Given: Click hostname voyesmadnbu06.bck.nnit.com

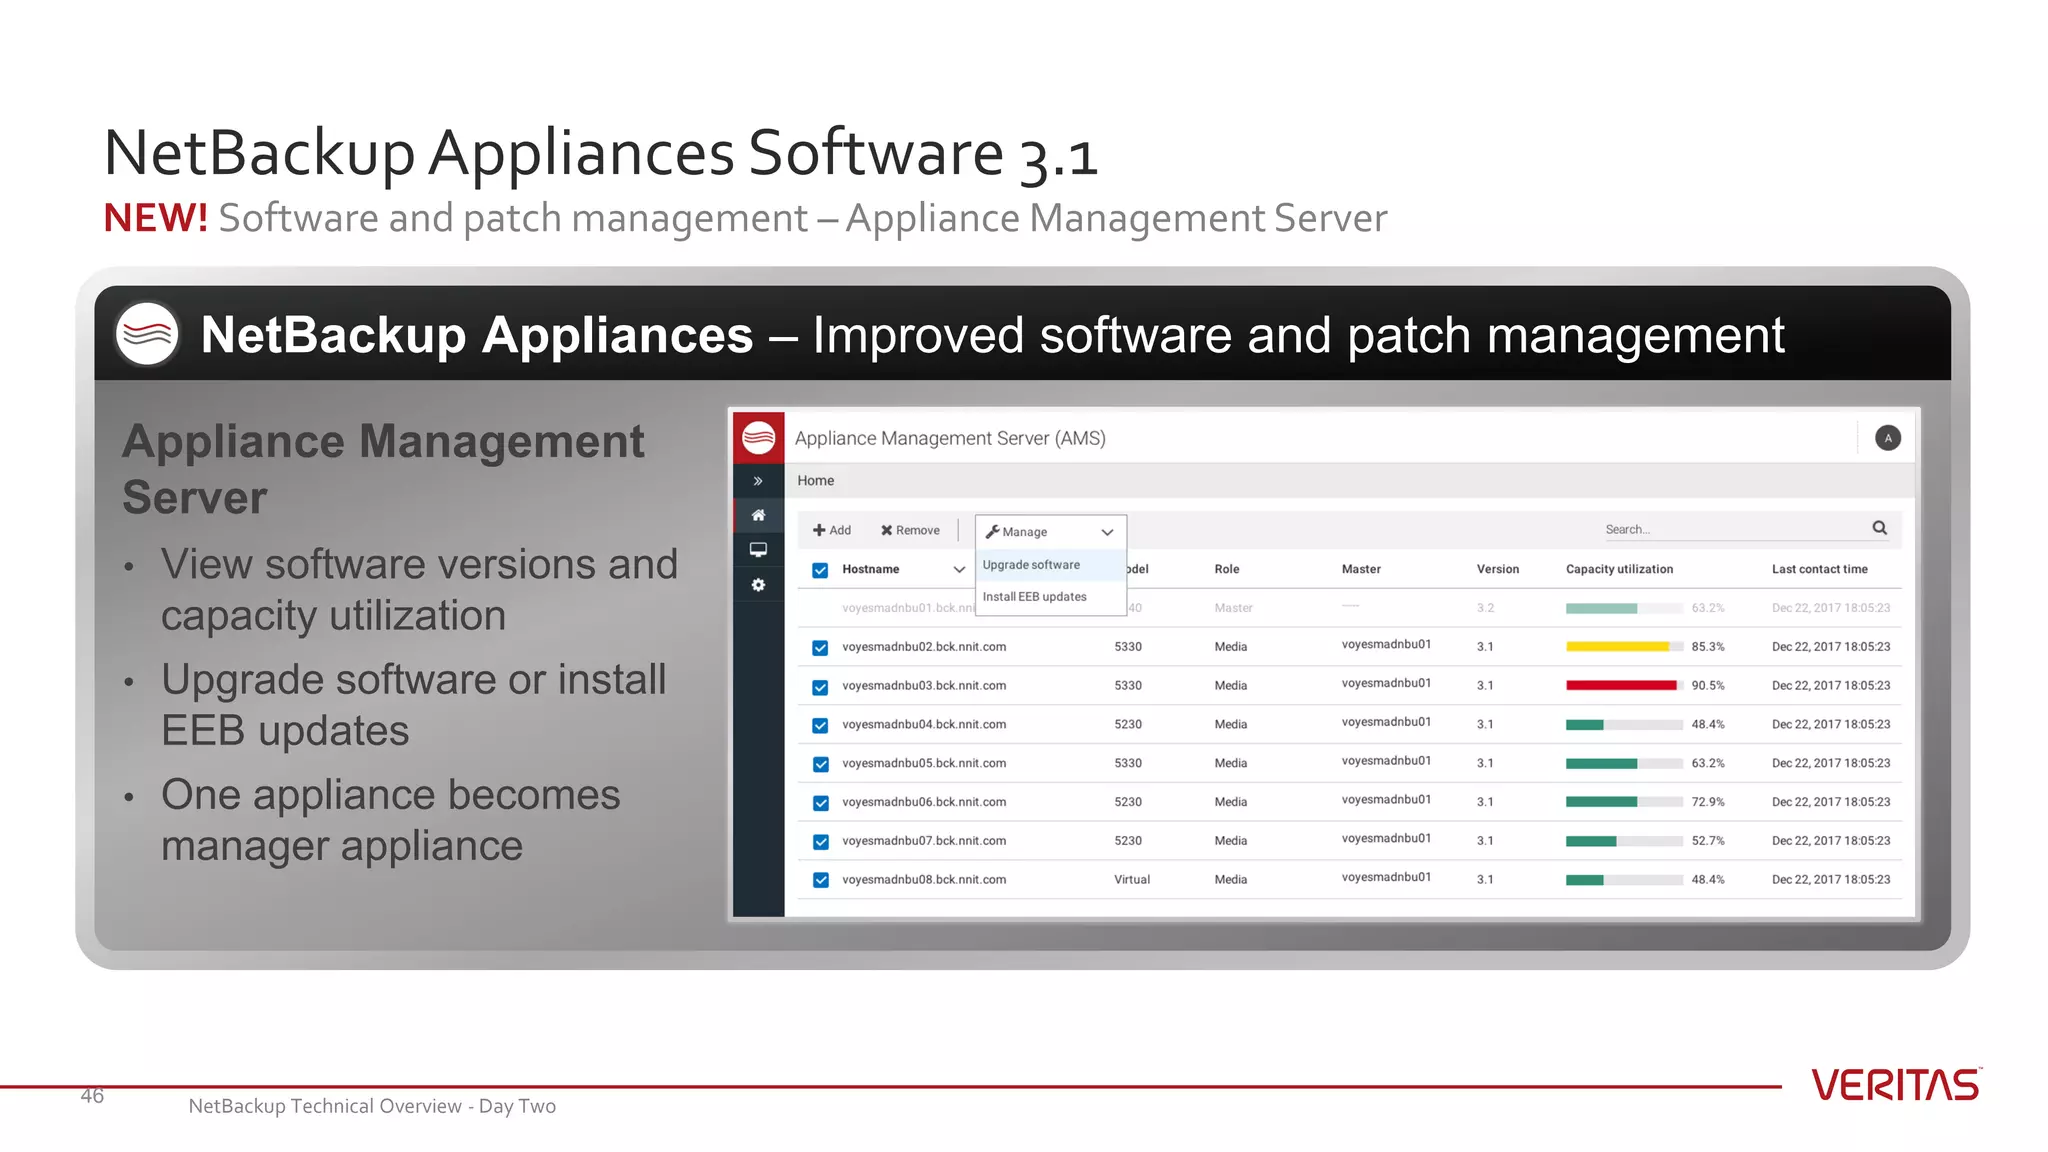Looking at the screenshot, I should (924, 802).
